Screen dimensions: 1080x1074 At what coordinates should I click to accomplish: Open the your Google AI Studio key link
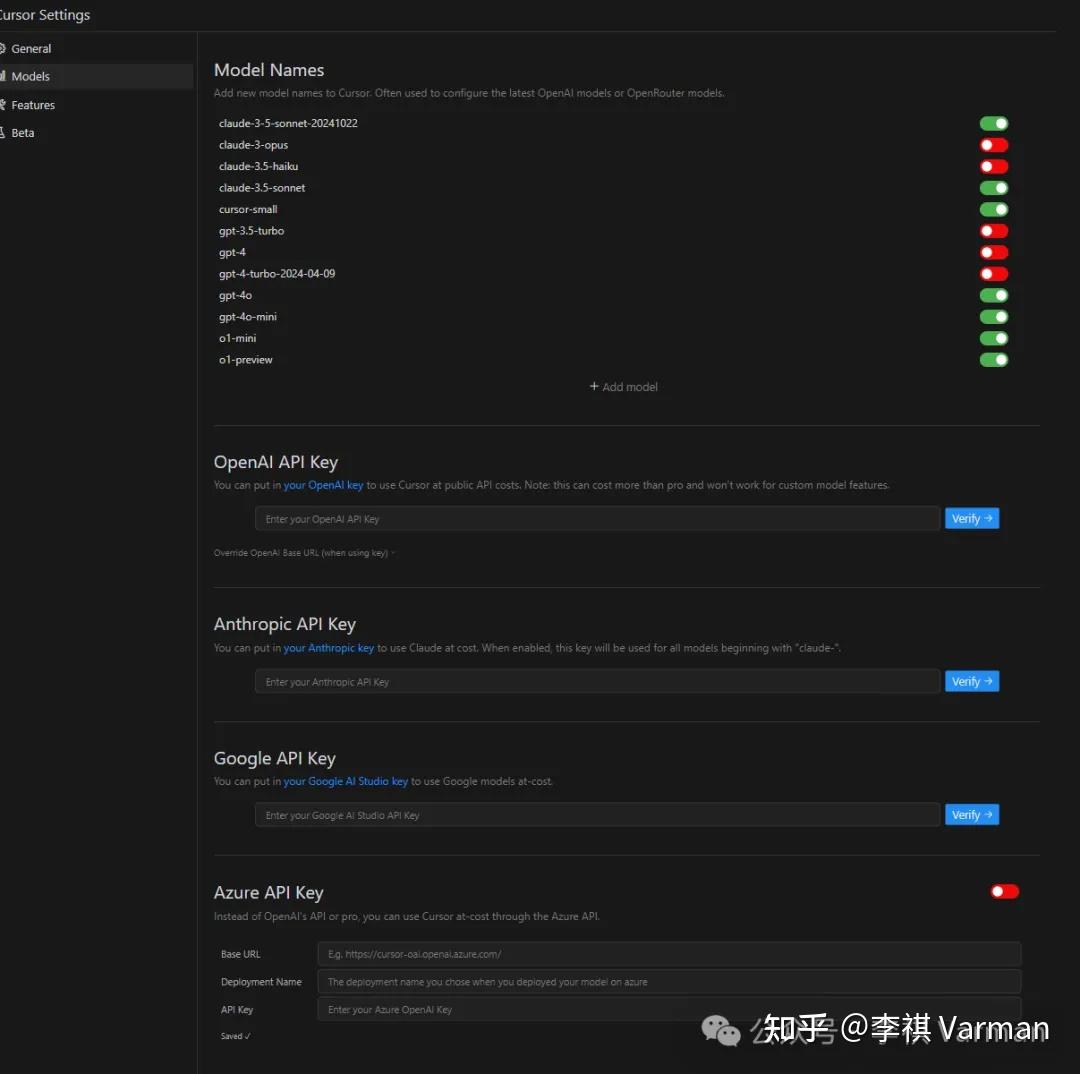[x=345, y=781]
